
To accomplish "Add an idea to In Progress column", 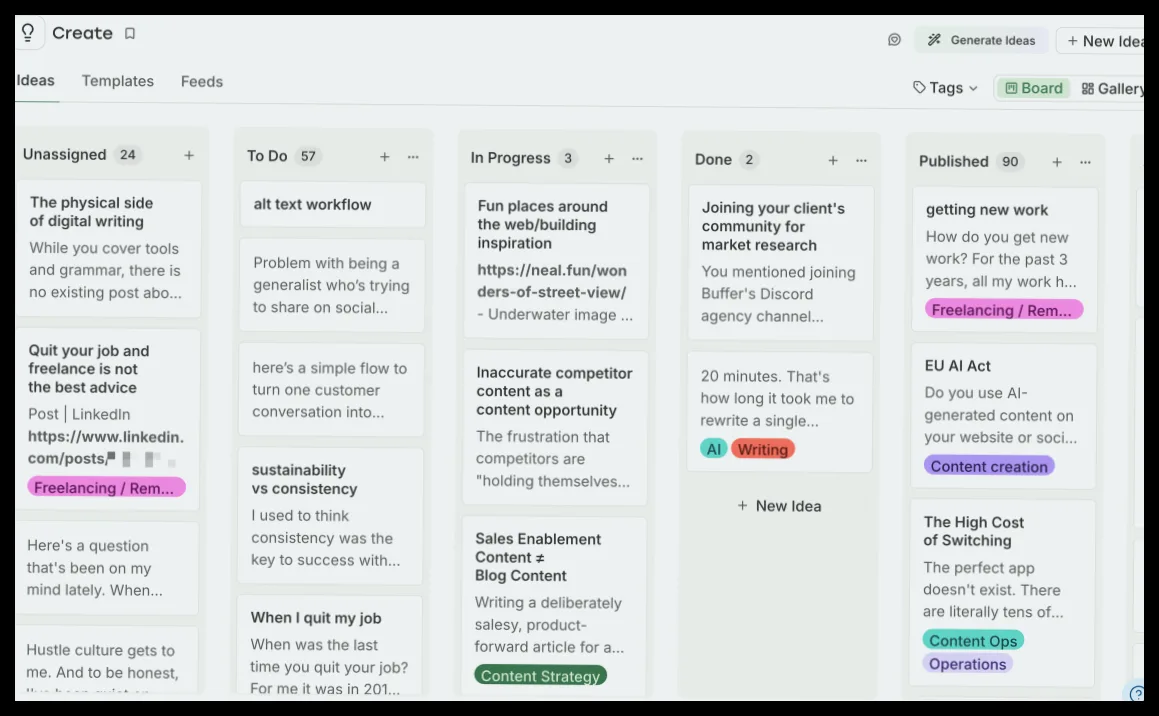I will (x=609, y=158).
